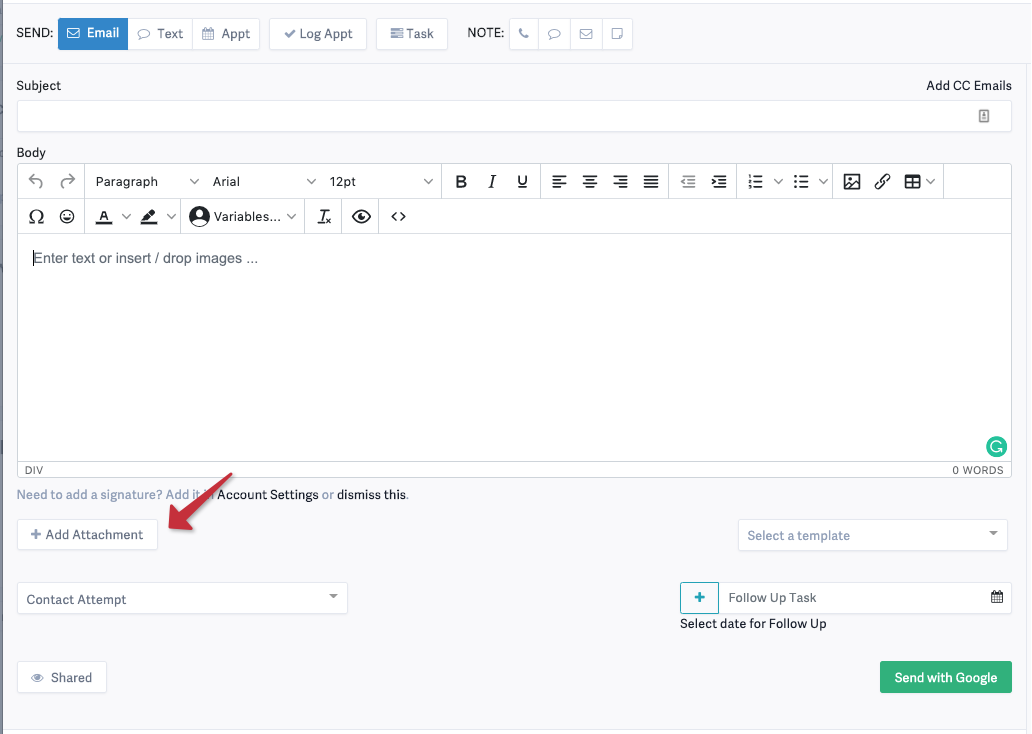Viewport: 1032px width, 734px height.
Task: Expand the Contact Attempt dropdown
Action: (182, 598)
